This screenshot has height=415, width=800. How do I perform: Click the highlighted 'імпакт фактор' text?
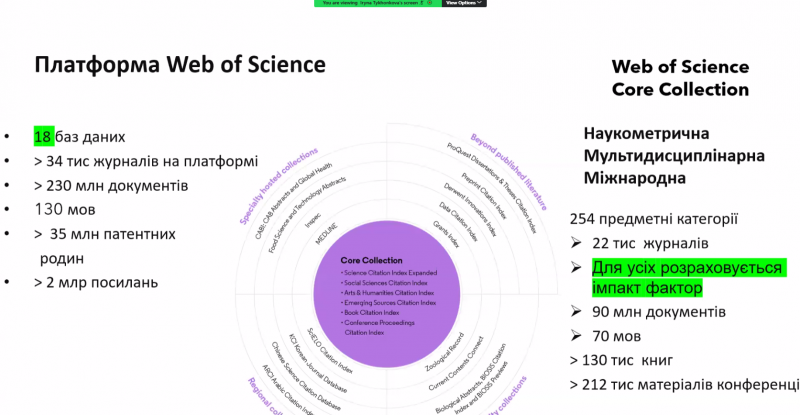click(647, 287)
